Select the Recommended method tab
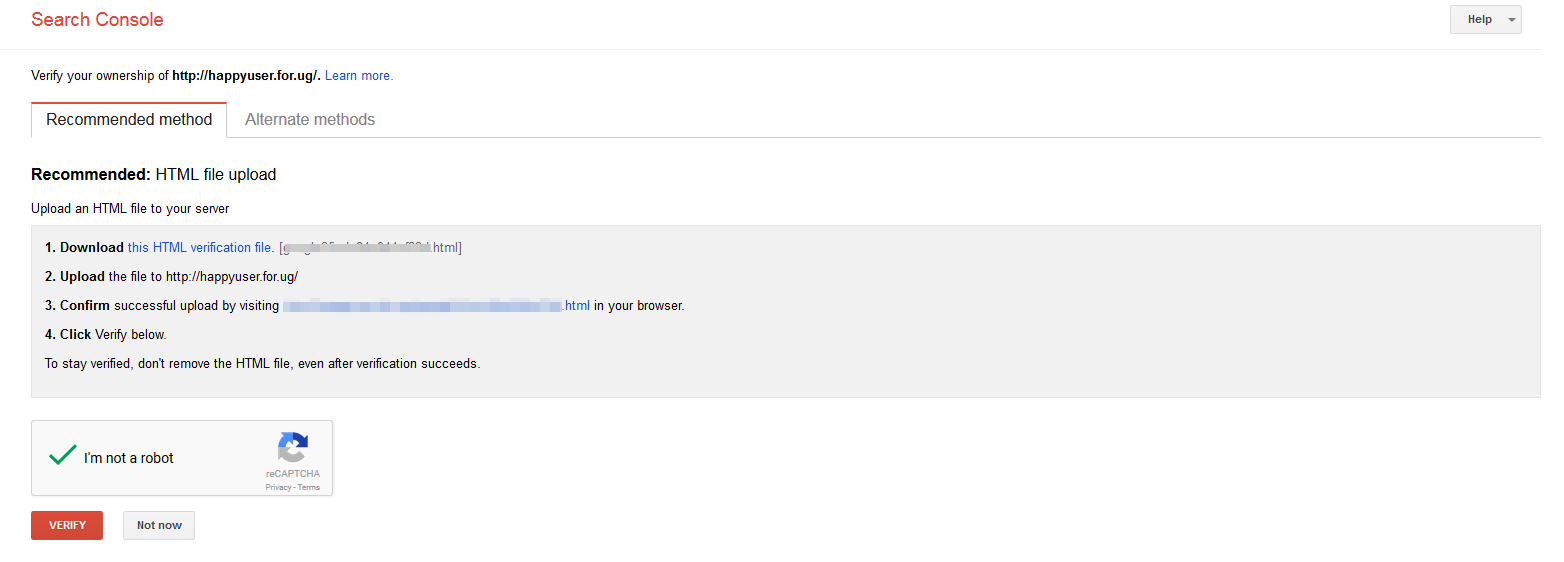Viewport: 1564px width, 562px height. click(129, 120)
